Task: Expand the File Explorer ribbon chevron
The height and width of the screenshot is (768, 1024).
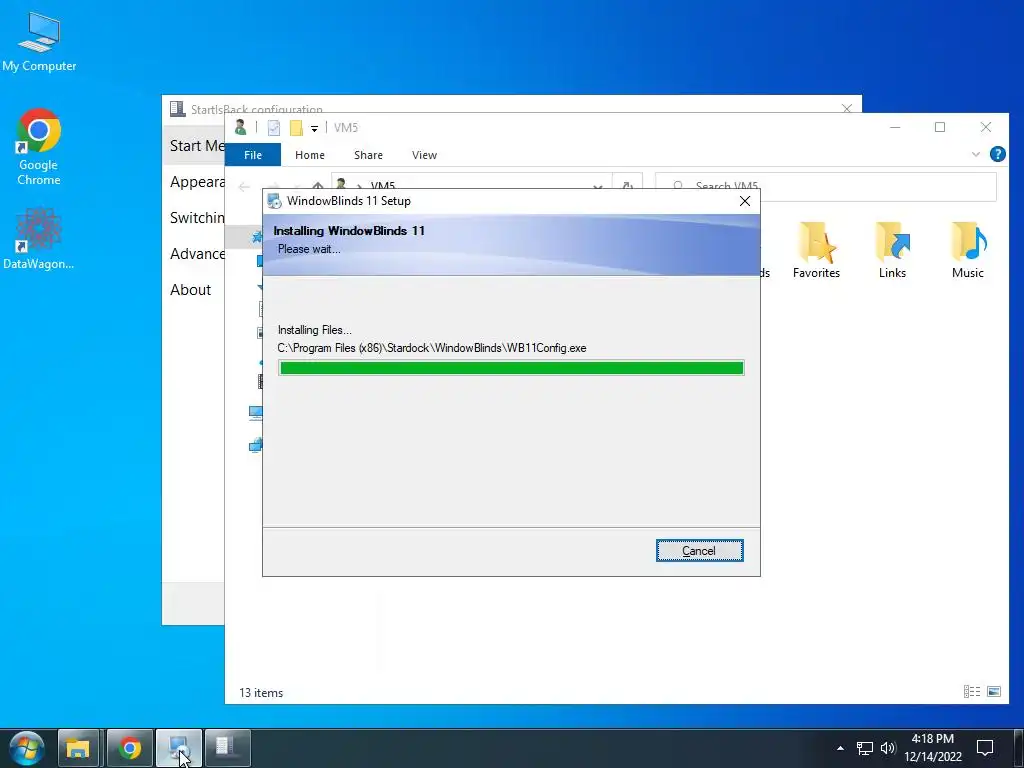Action: click(976, 154)
